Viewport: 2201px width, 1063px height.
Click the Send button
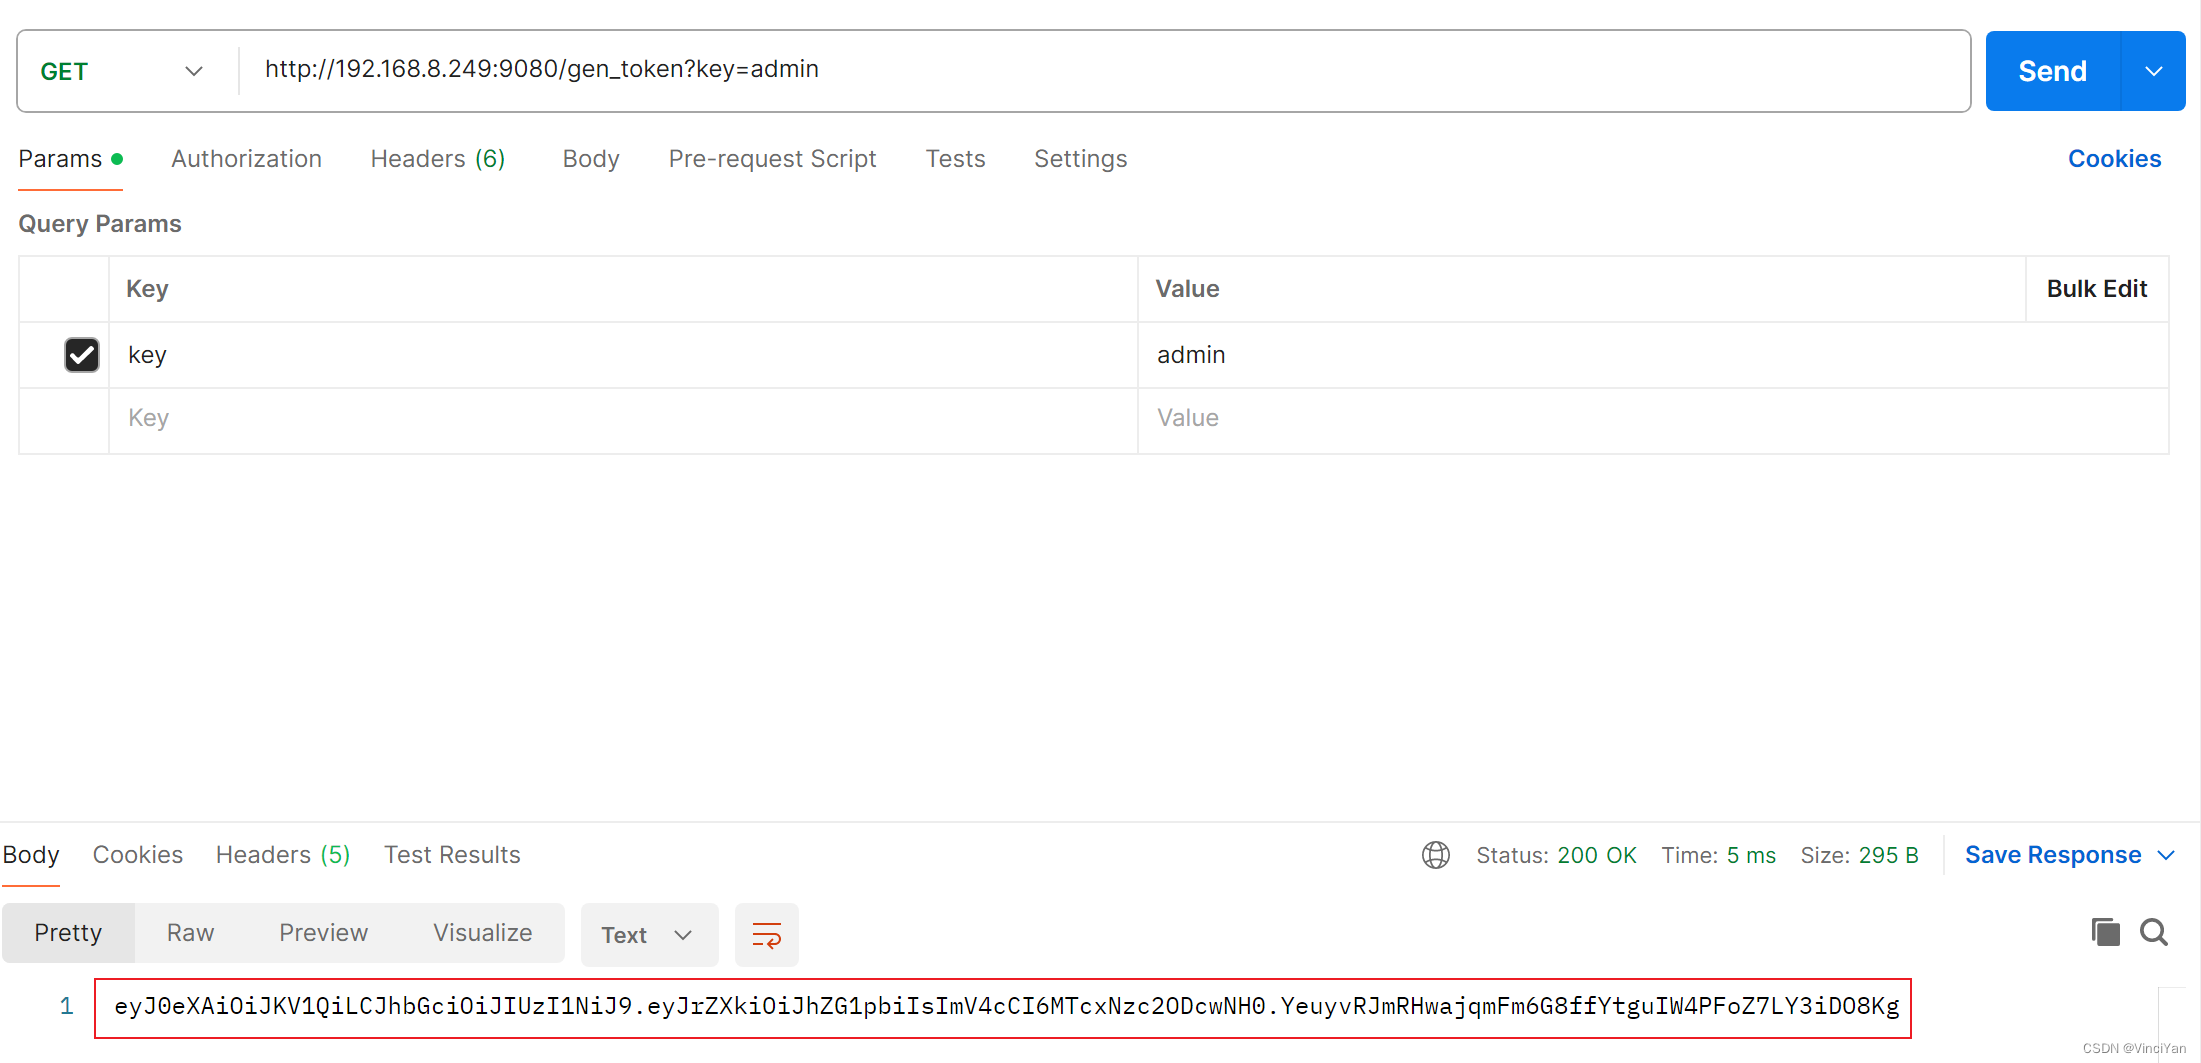click(2052, 70)
